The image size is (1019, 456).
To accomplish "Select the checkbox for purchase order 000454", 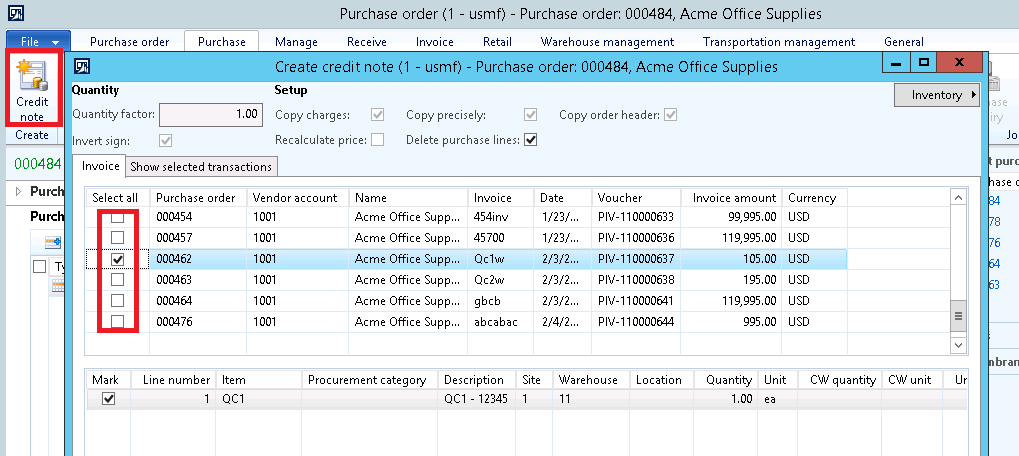I will click(118, 217).
